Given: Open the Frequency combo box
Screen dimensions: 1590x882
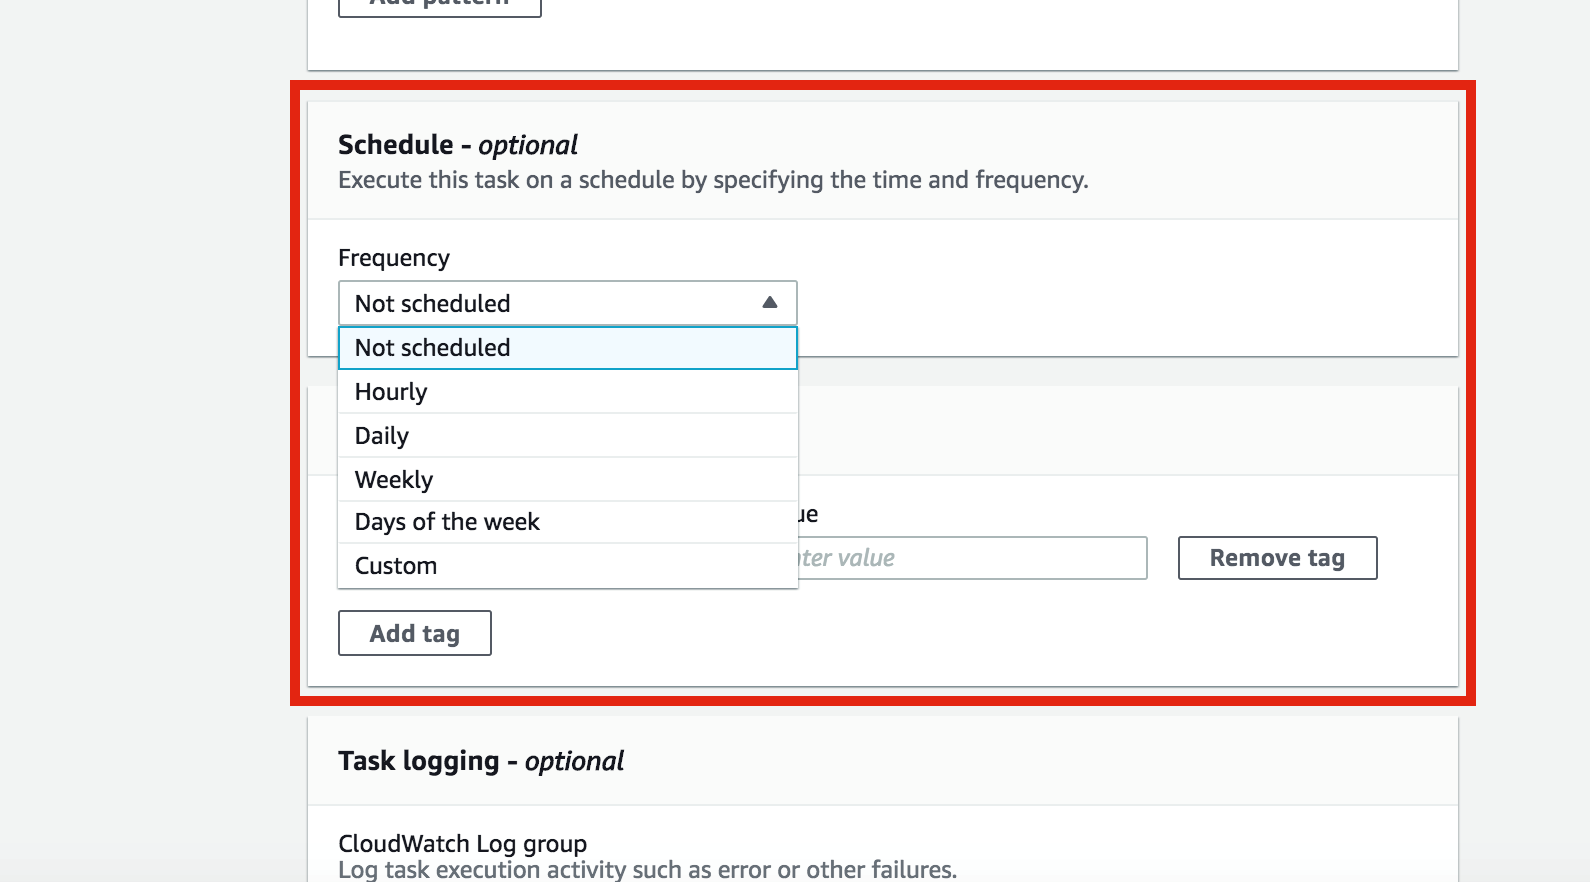Looking at the screenshot, I should [565, 302].
